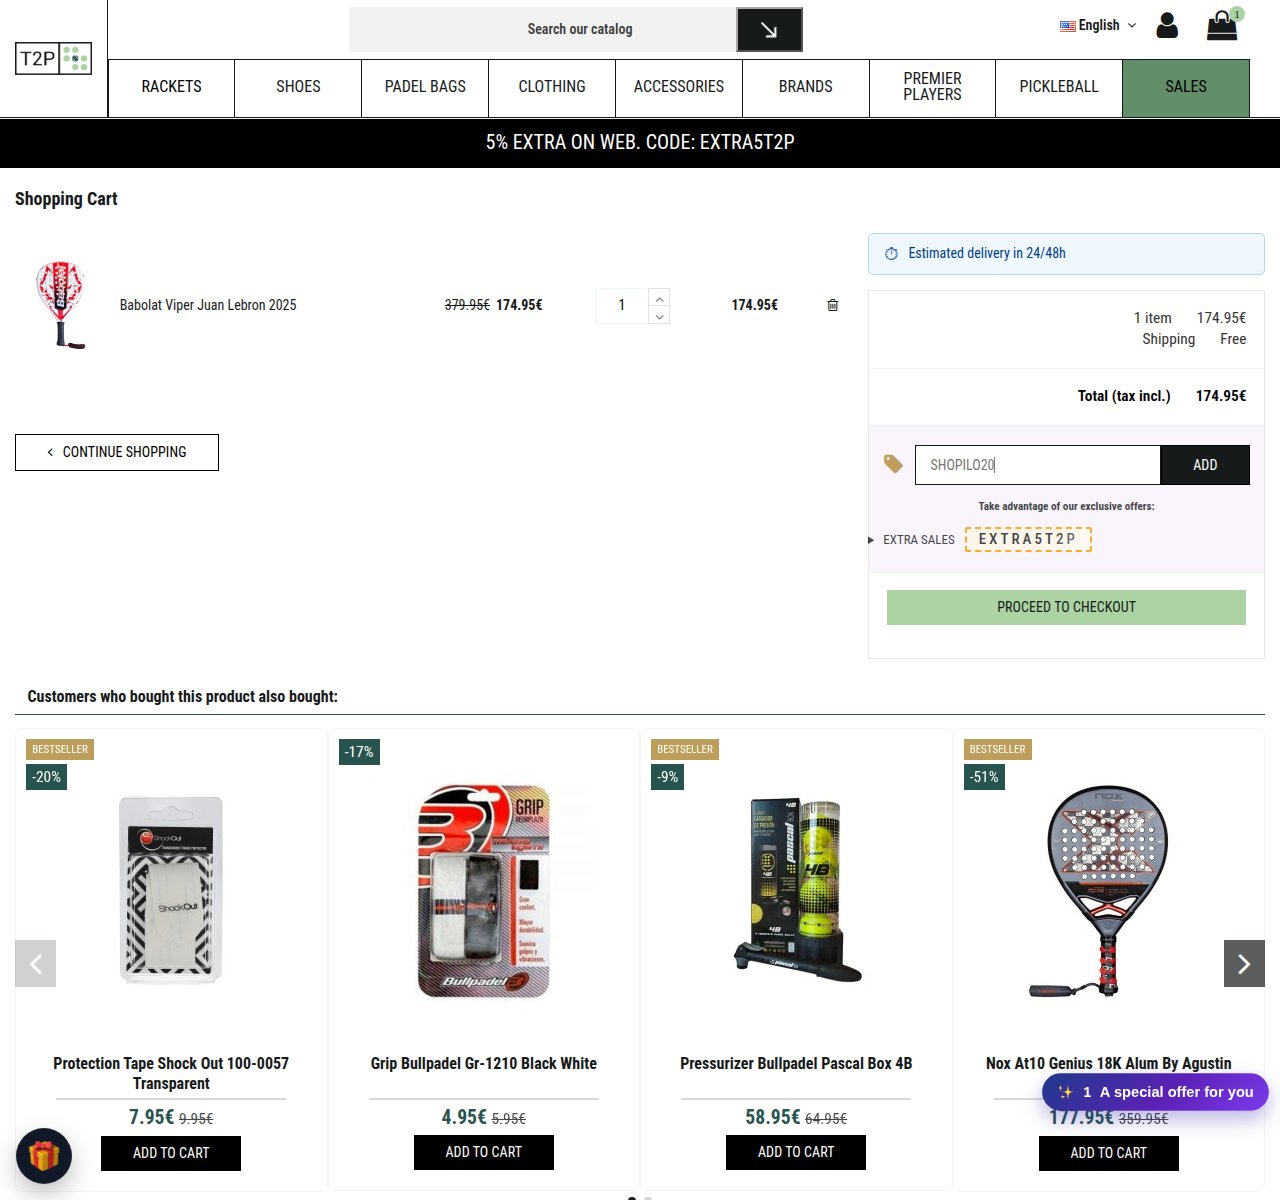Screen dimensions: 1280x1200
Task: Open the special offer notification
Action: pos(1155,1092)
